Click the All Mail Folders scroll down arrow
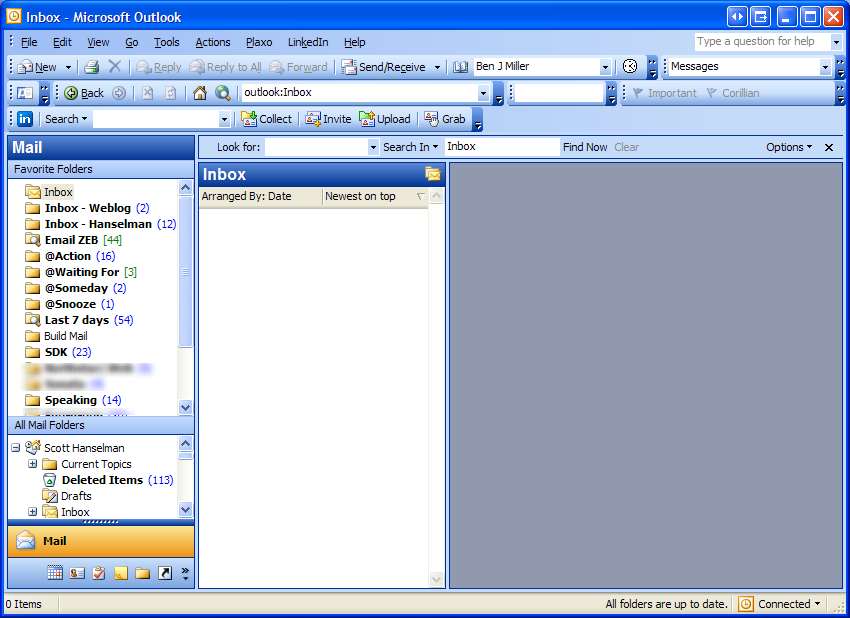The height and width of the screenshot is (618, 850). [185, 510]
